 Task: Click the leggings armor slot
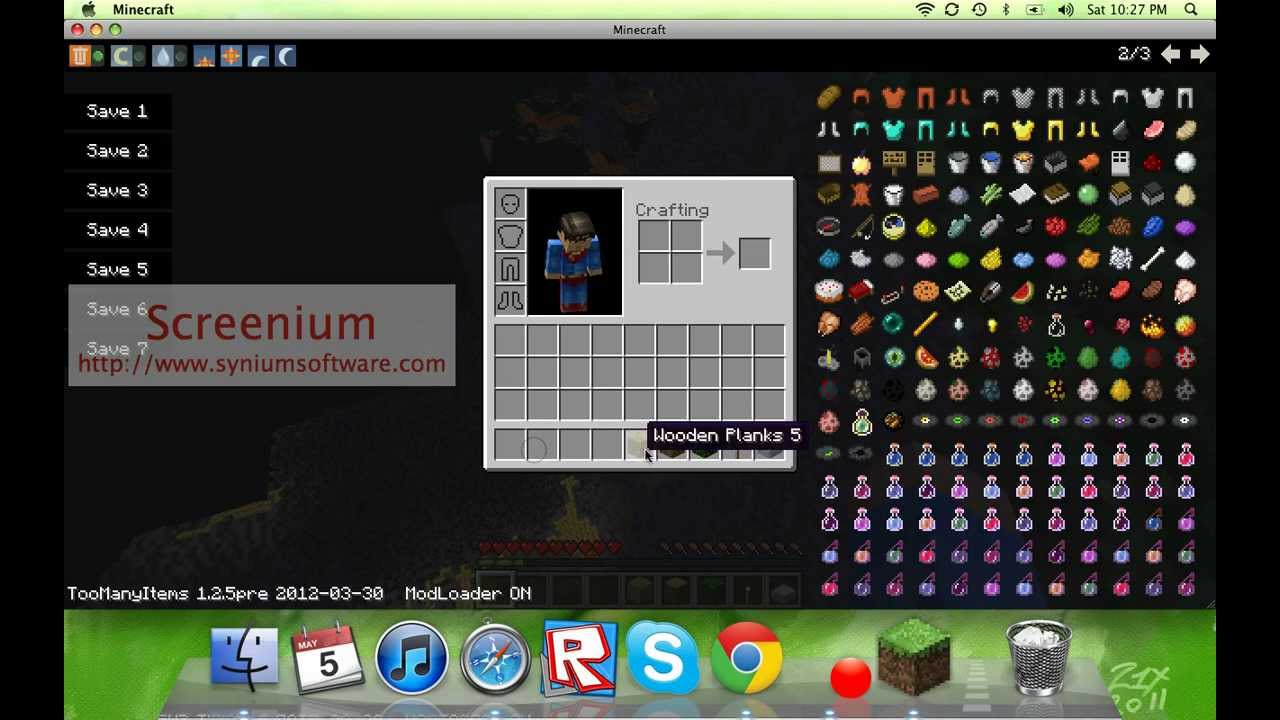[510, 268]
